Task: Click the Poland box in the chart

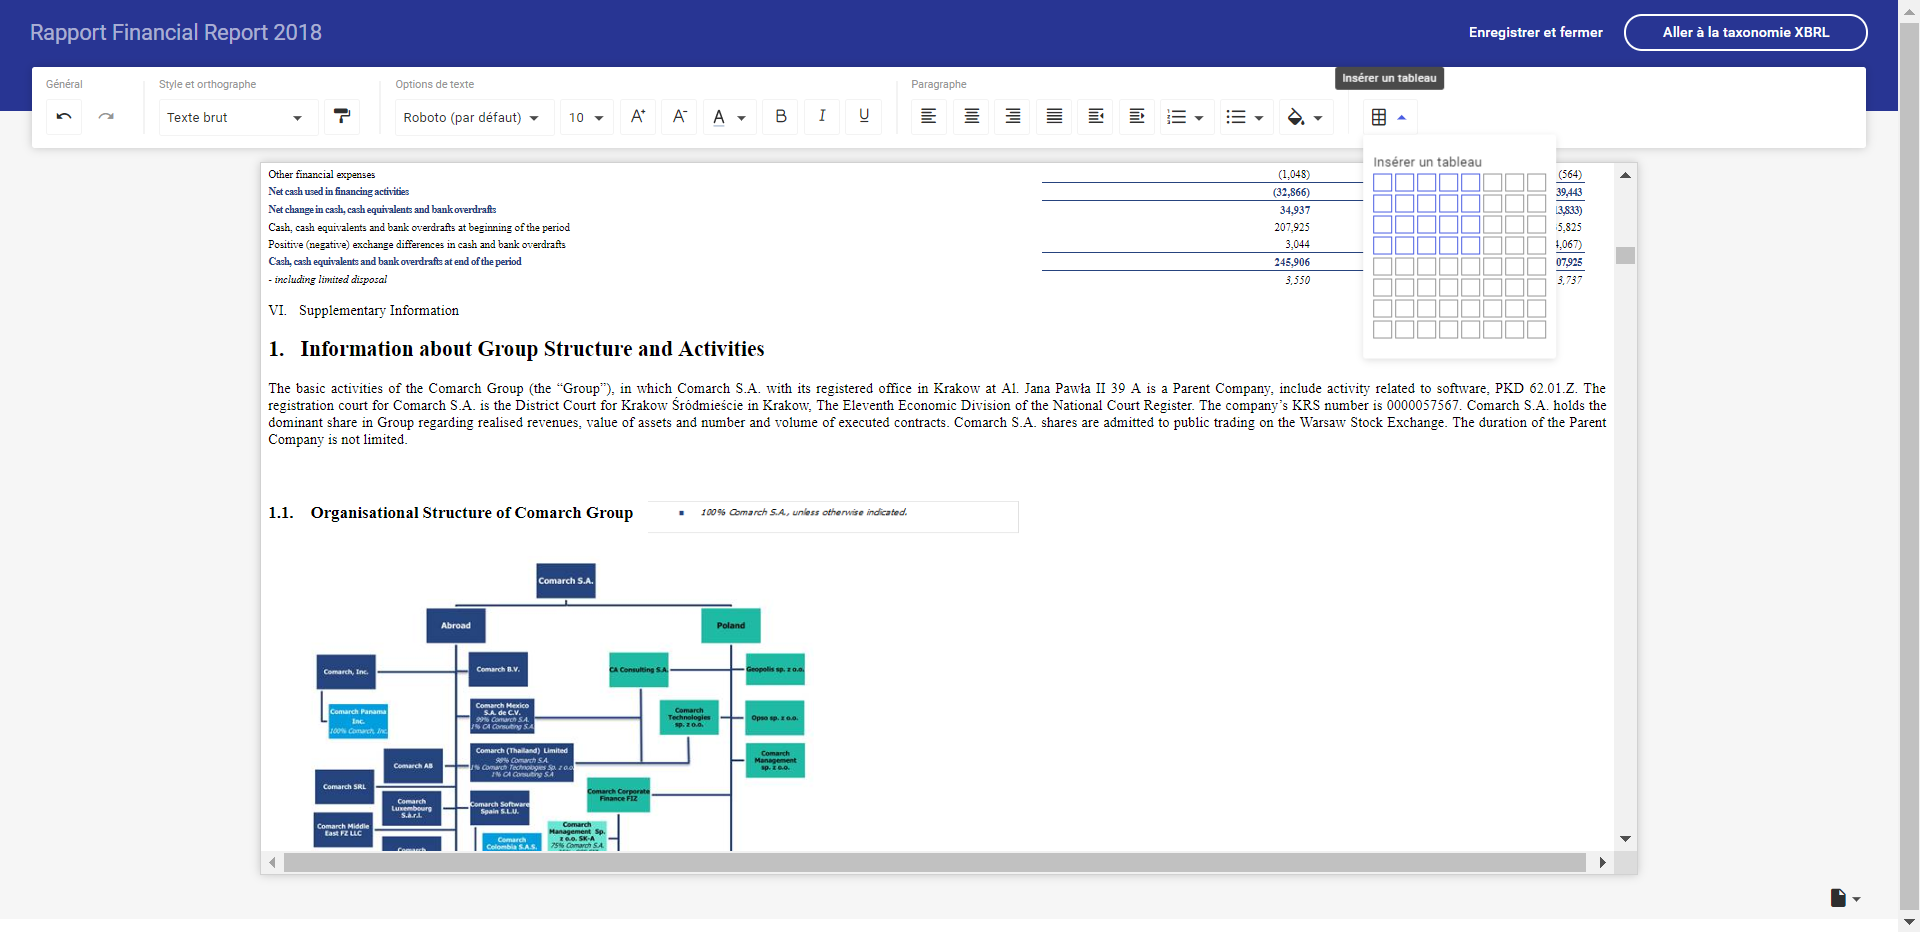Action: coord(731,626)
